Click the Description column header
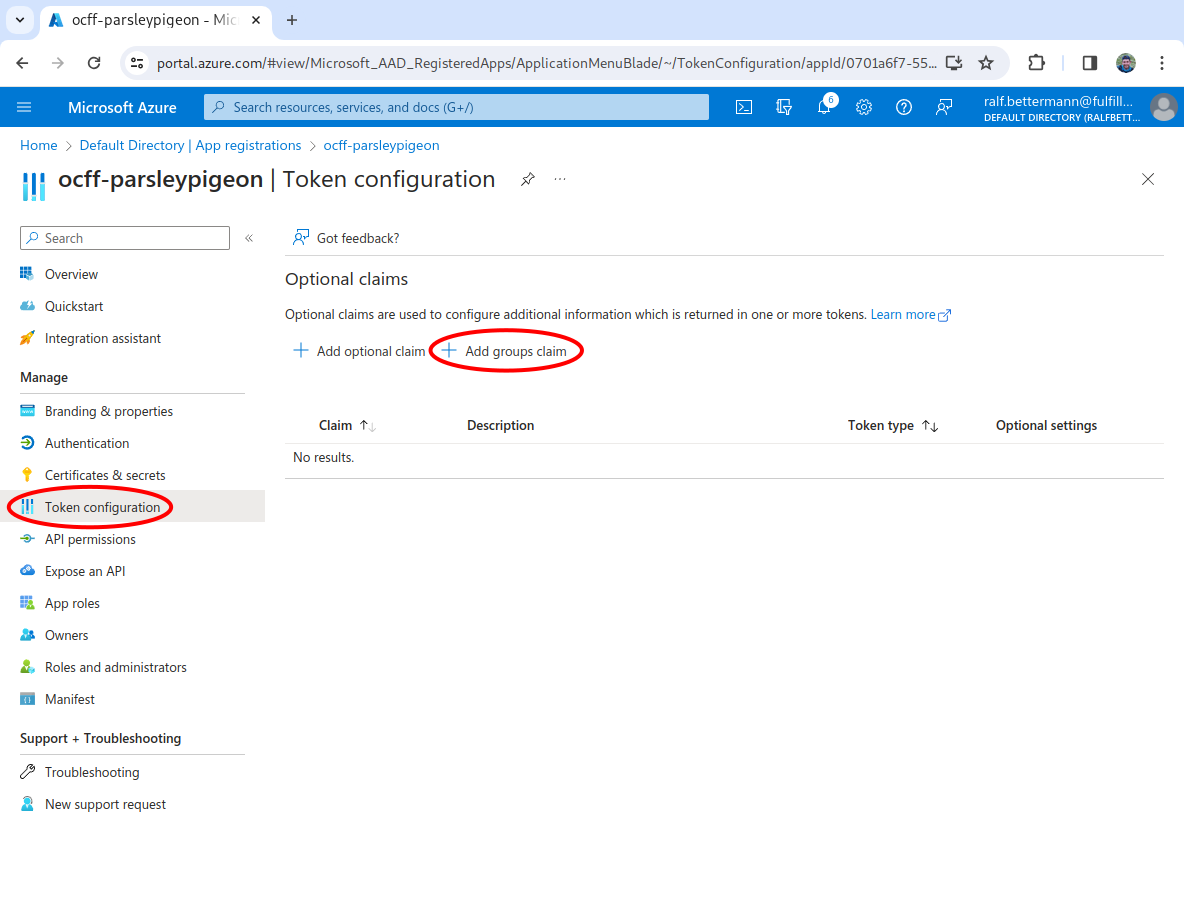This screenshot has width=1184, height=909. point(500,425)
